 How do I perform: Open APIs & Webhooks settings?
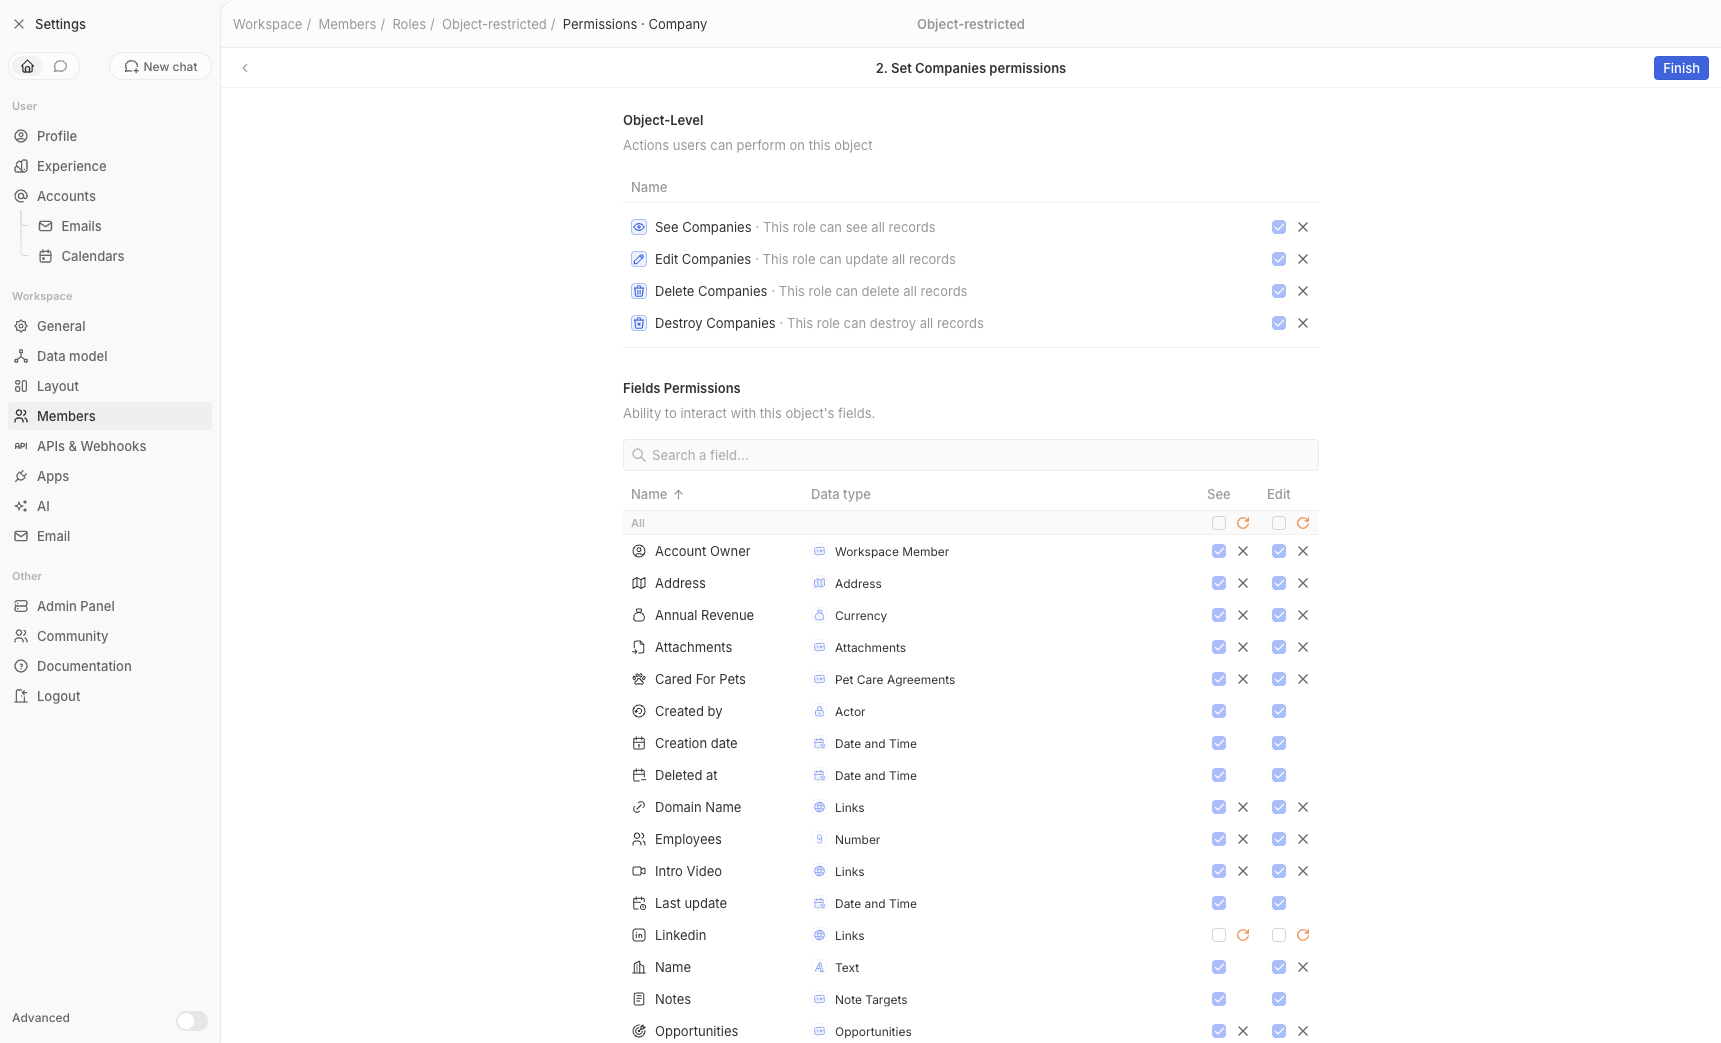tap(110, 446)
